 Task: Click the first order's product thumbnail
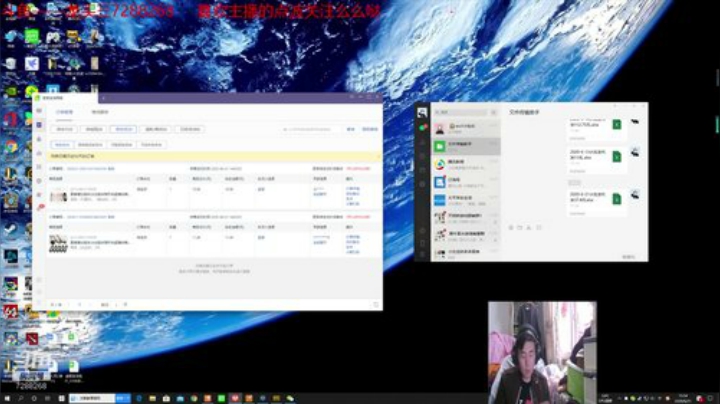point(58,196)
